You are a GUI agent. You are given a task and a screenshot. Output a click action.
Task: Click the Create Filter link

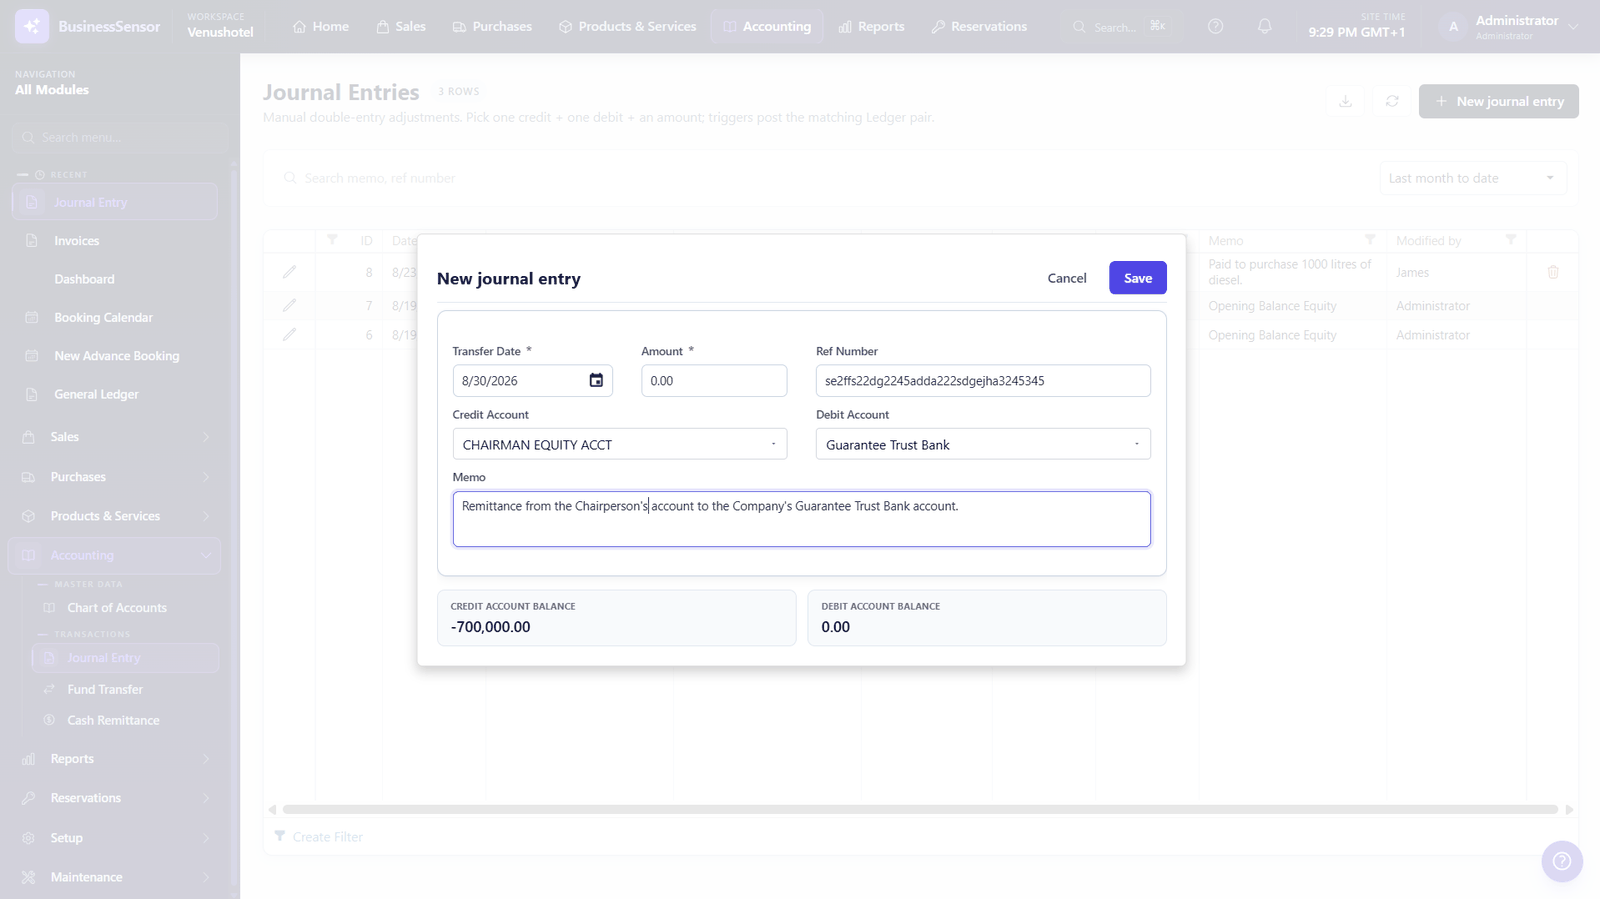[x=319, y=837]
